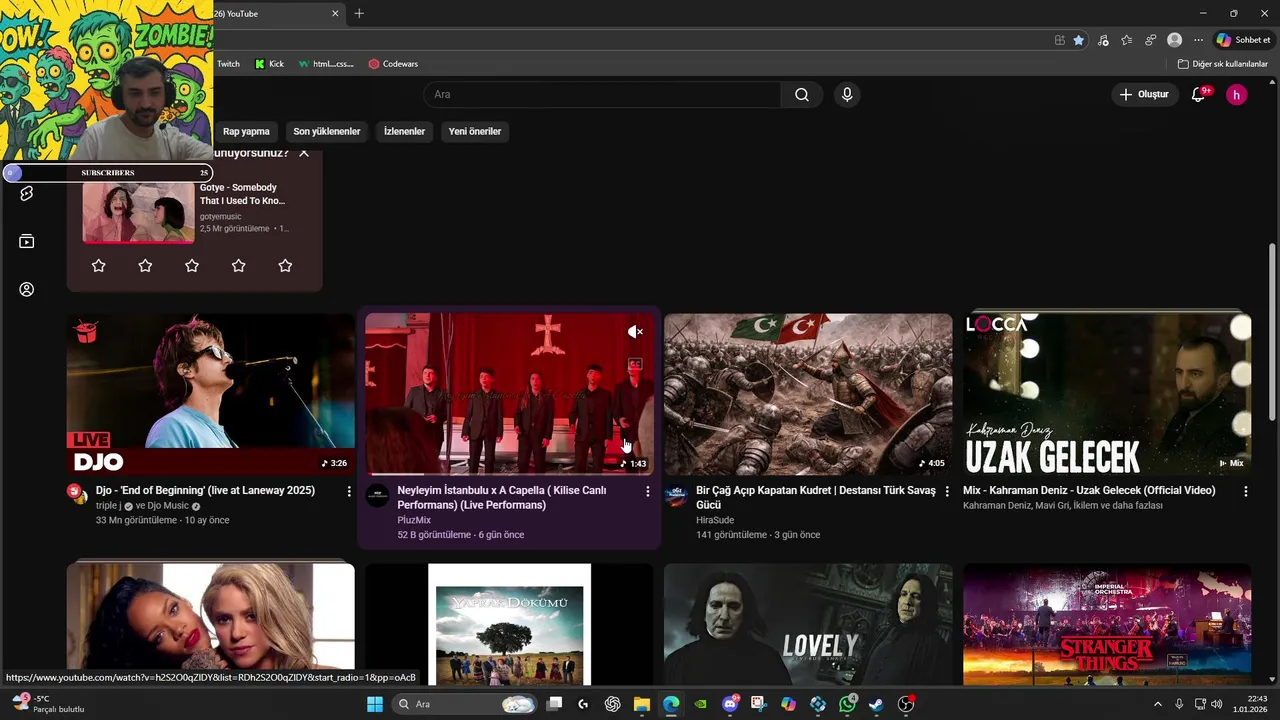The image size is (1280, 720).
Task: Open the Stranger Things orchestra thumbnail
Action: click(1107, 624)
